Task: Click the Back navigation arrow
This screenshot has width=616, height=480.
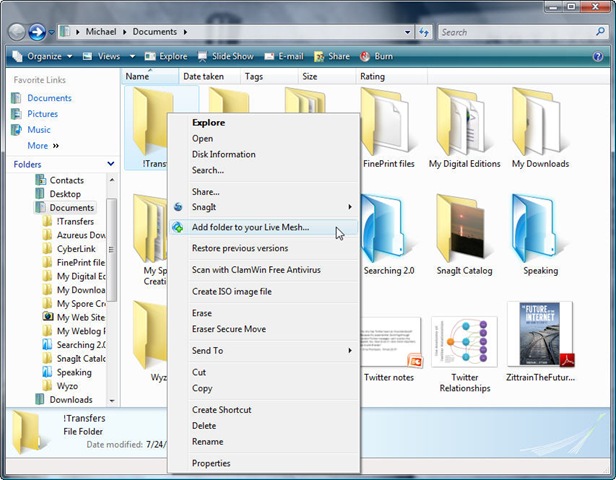Action: click(17, 32)
